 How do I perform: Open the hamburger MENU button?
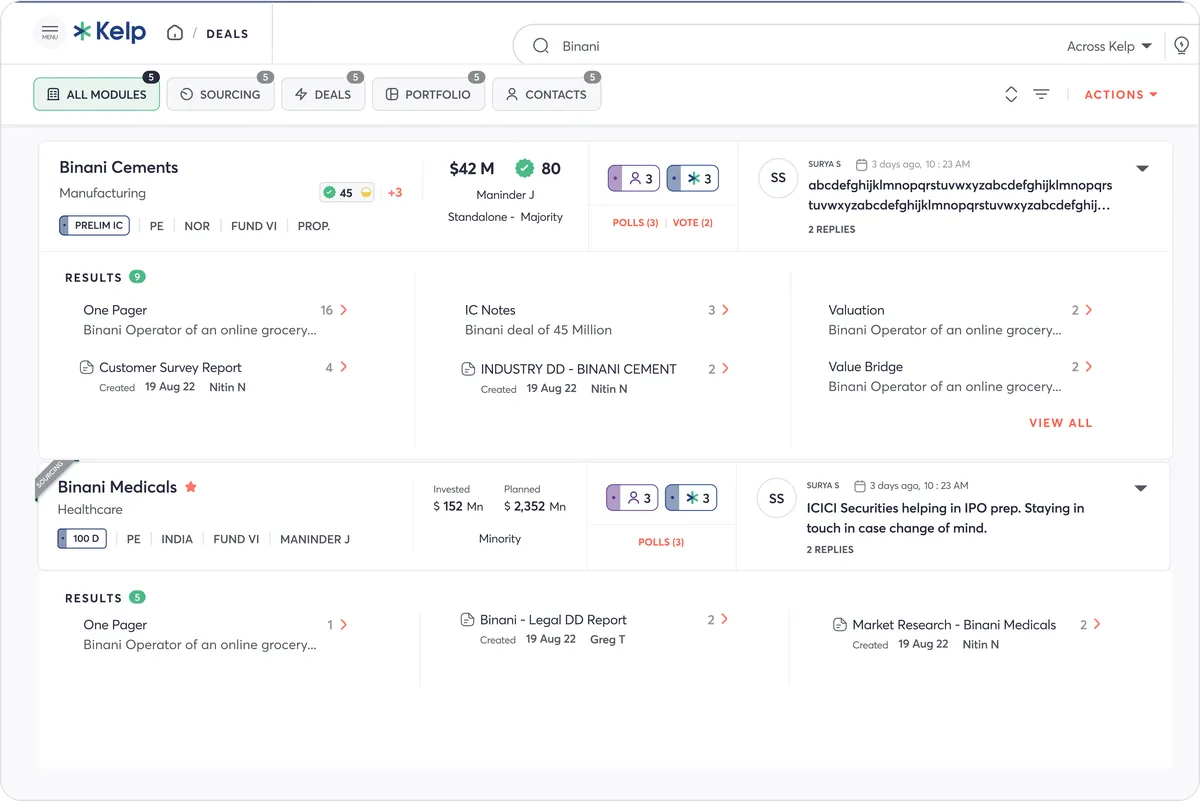pyautogui.click(x=50, y=33)
